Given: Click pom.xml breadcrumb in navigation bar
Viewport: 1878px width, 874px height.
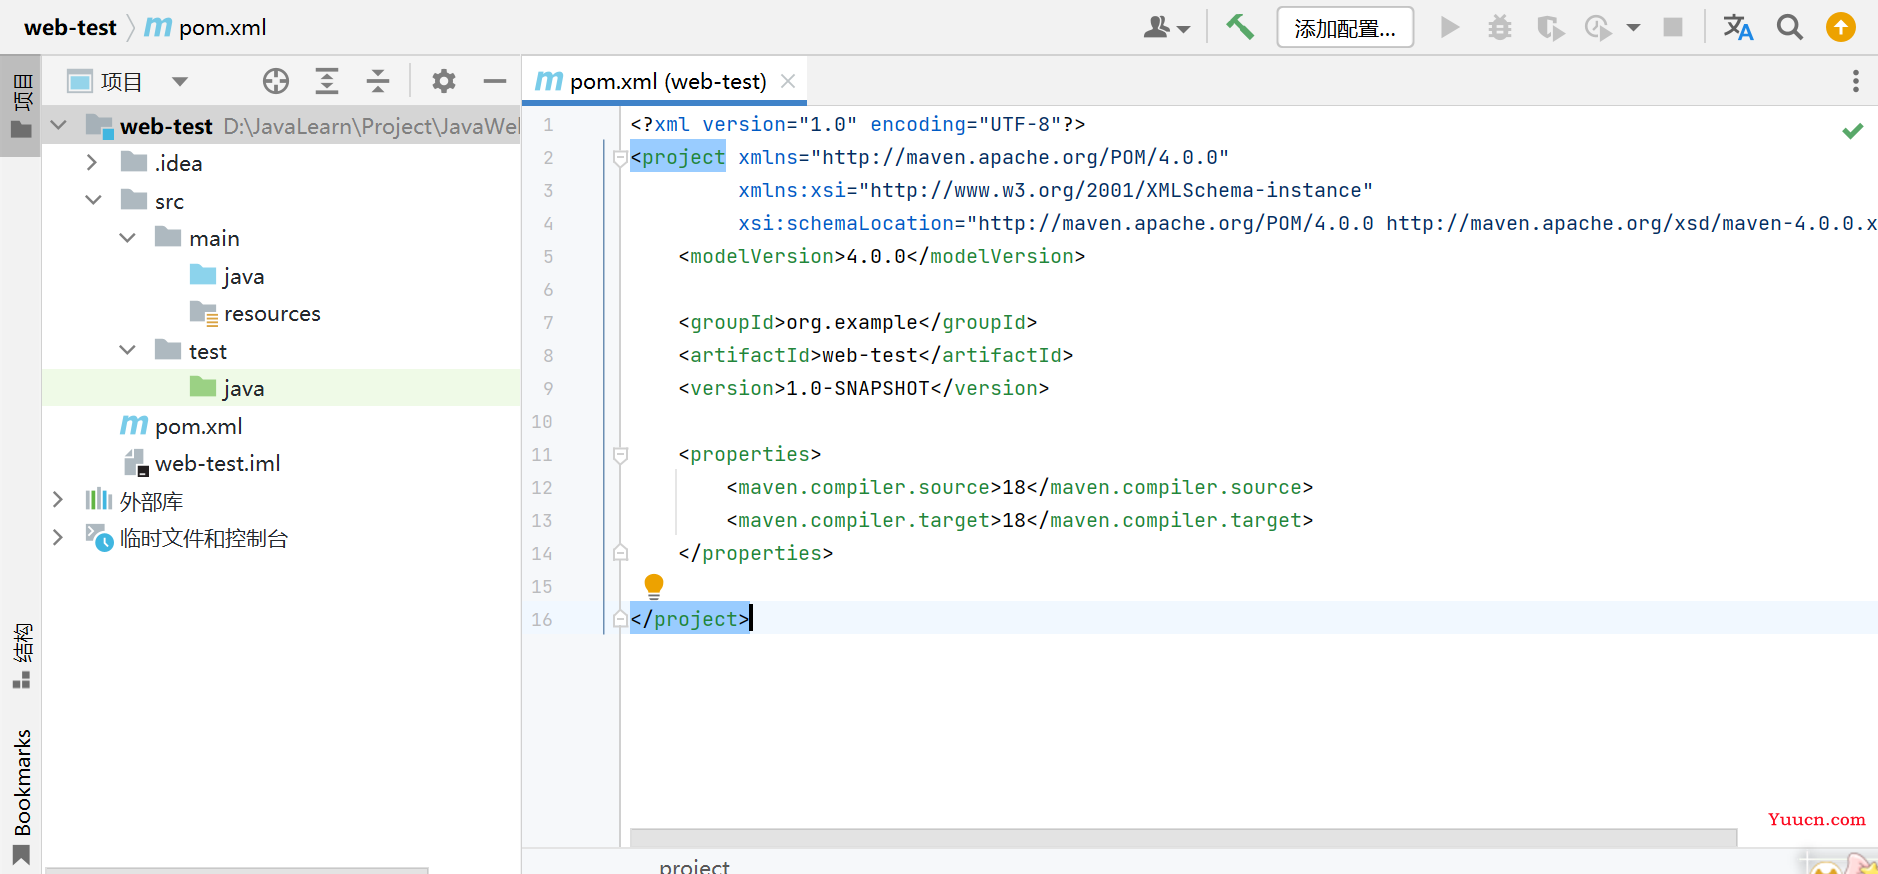Looking at the screenshot, I should (206, 27).
